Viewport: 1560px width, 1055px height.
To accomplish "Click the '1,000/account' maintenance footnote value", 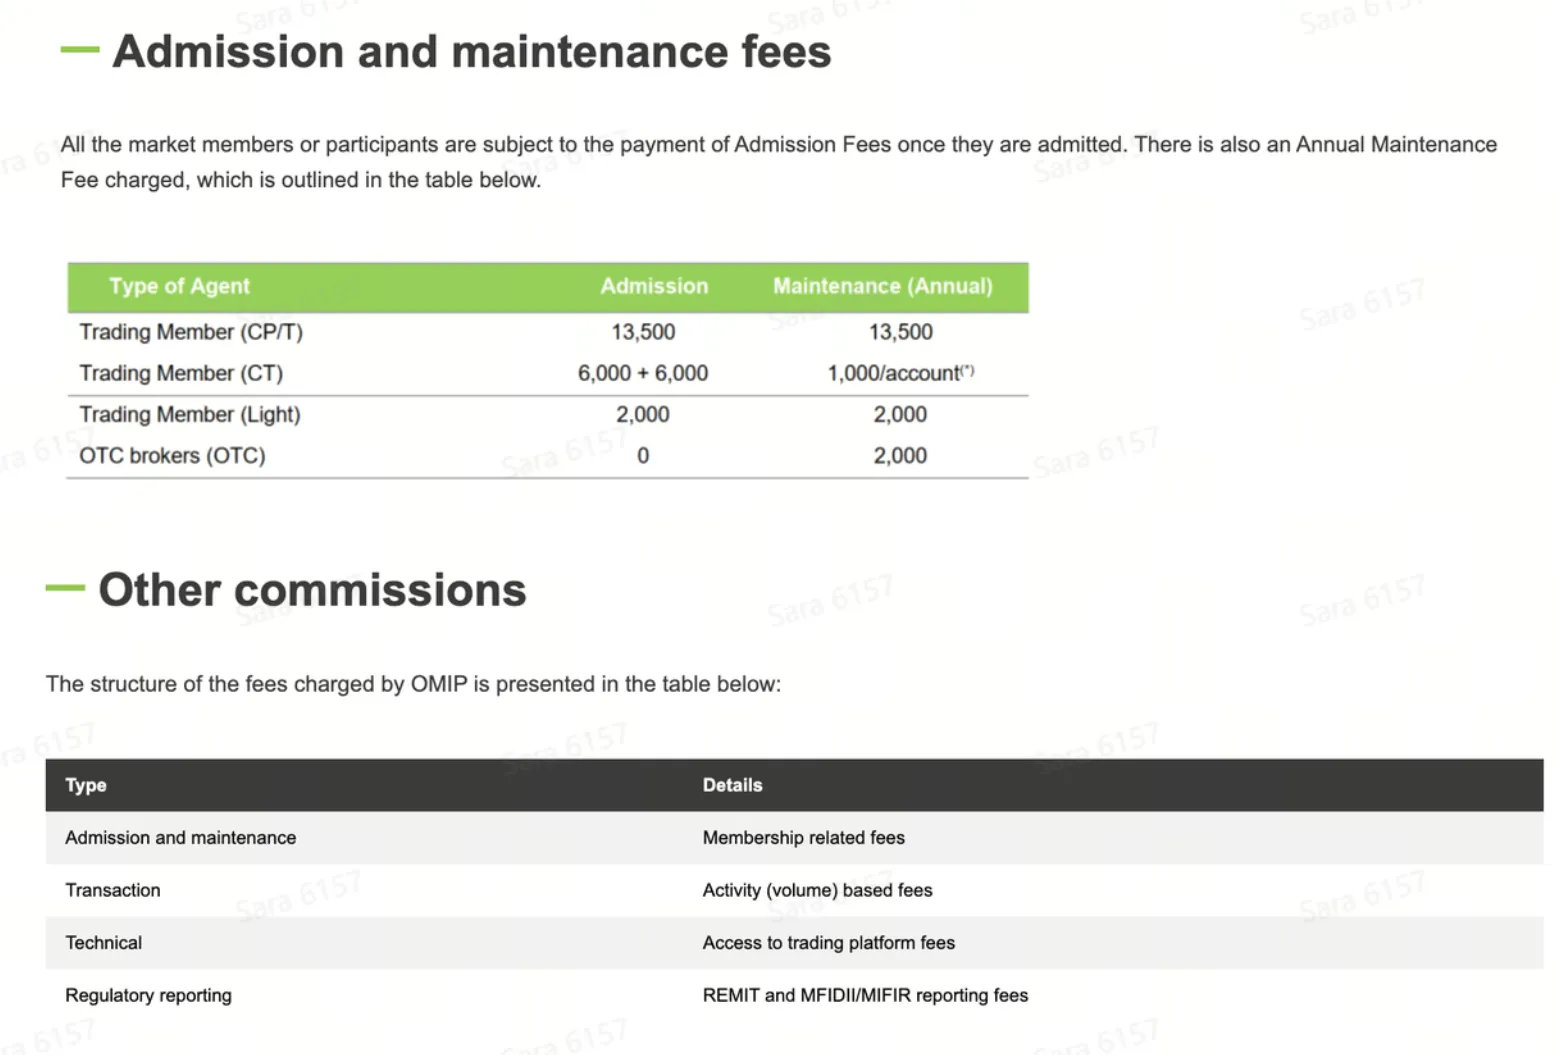I will [x=900, y=373].
